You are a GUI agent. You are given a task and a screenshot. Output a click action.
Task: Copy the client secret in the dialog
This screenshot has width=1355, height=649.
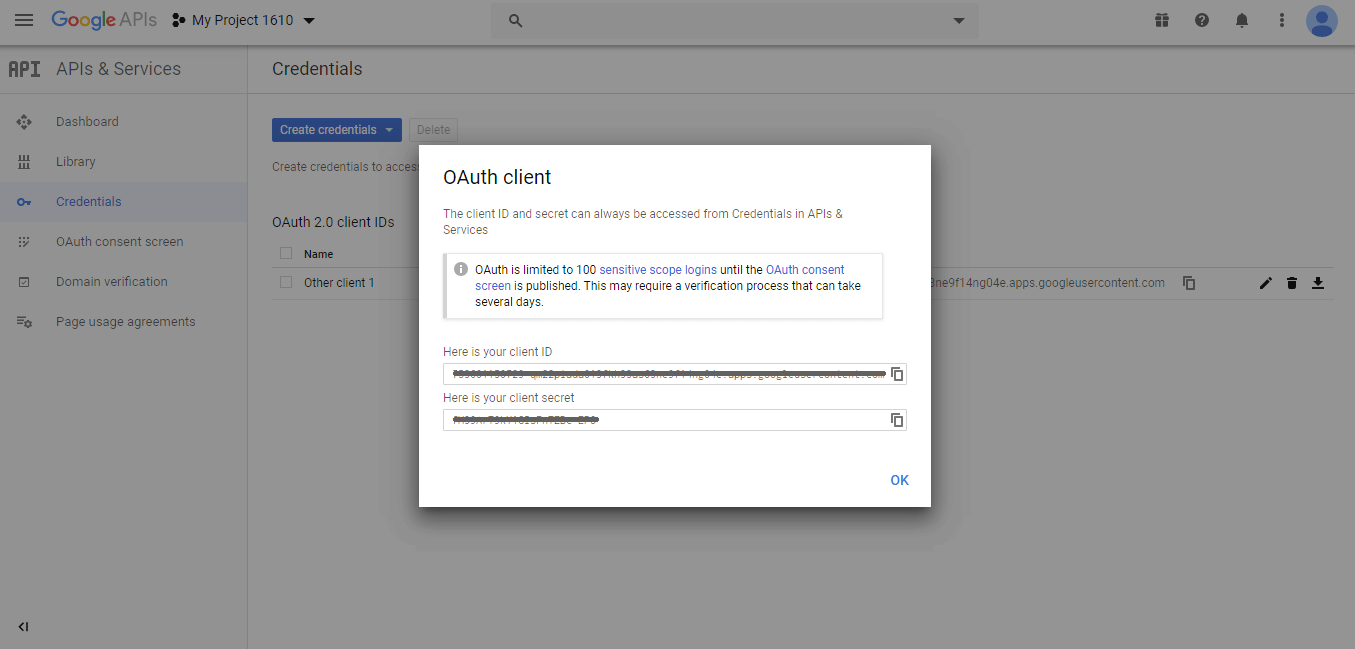897,420
